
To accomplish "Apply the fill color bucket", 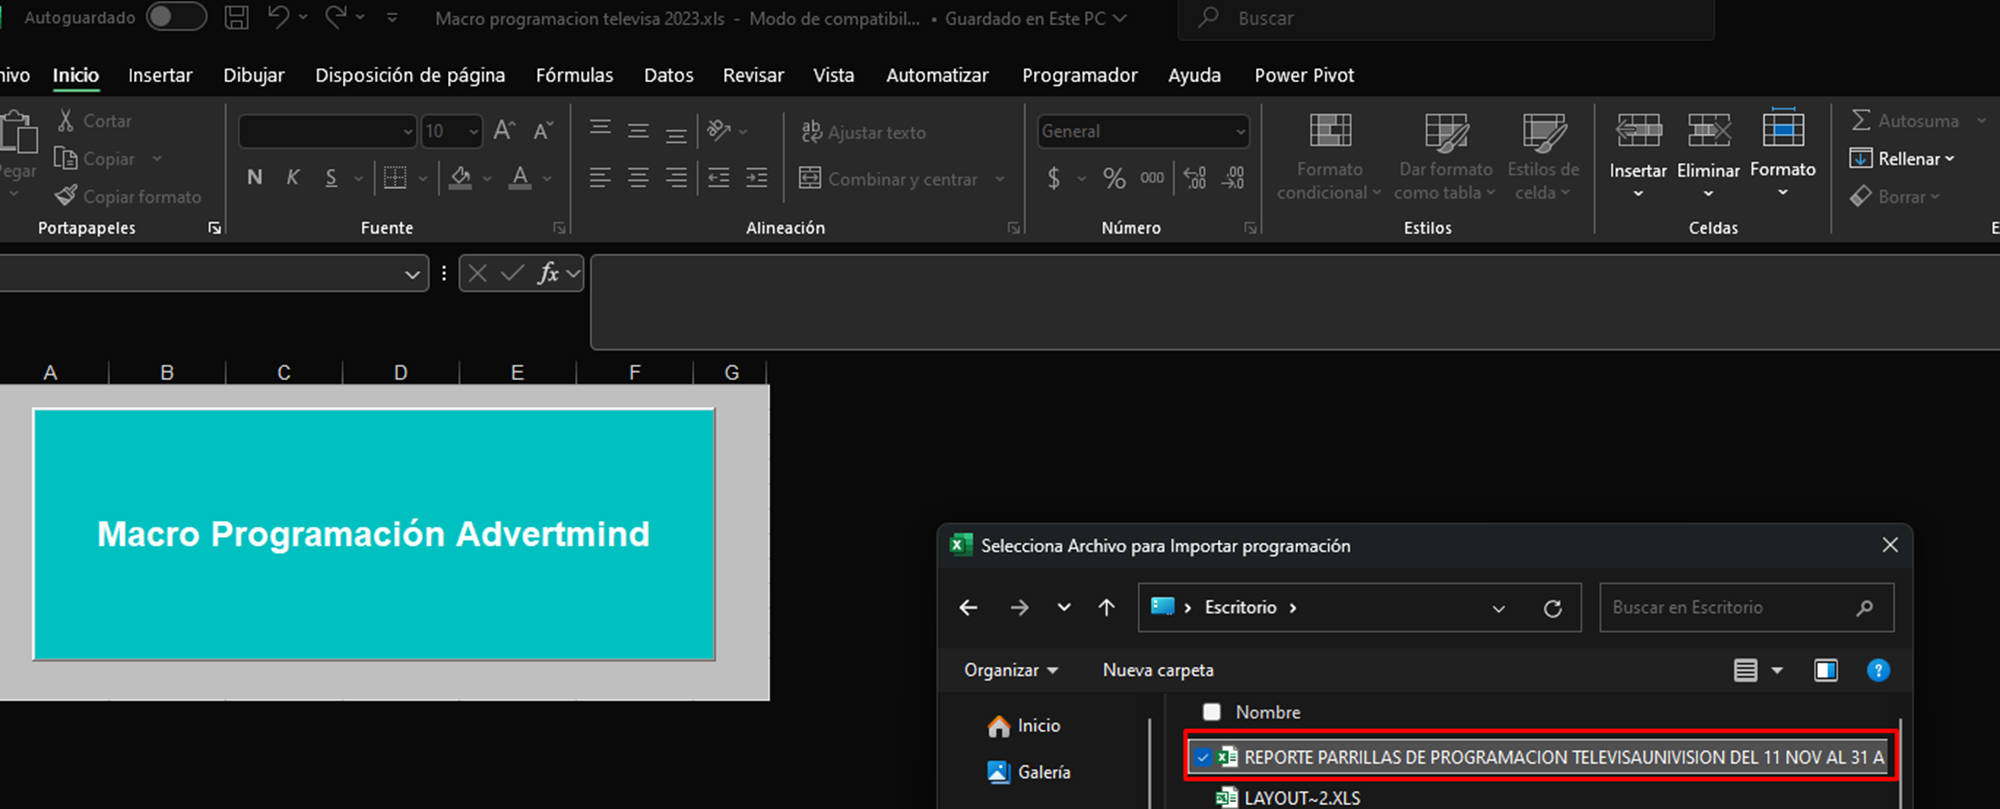I will (460, 178).
